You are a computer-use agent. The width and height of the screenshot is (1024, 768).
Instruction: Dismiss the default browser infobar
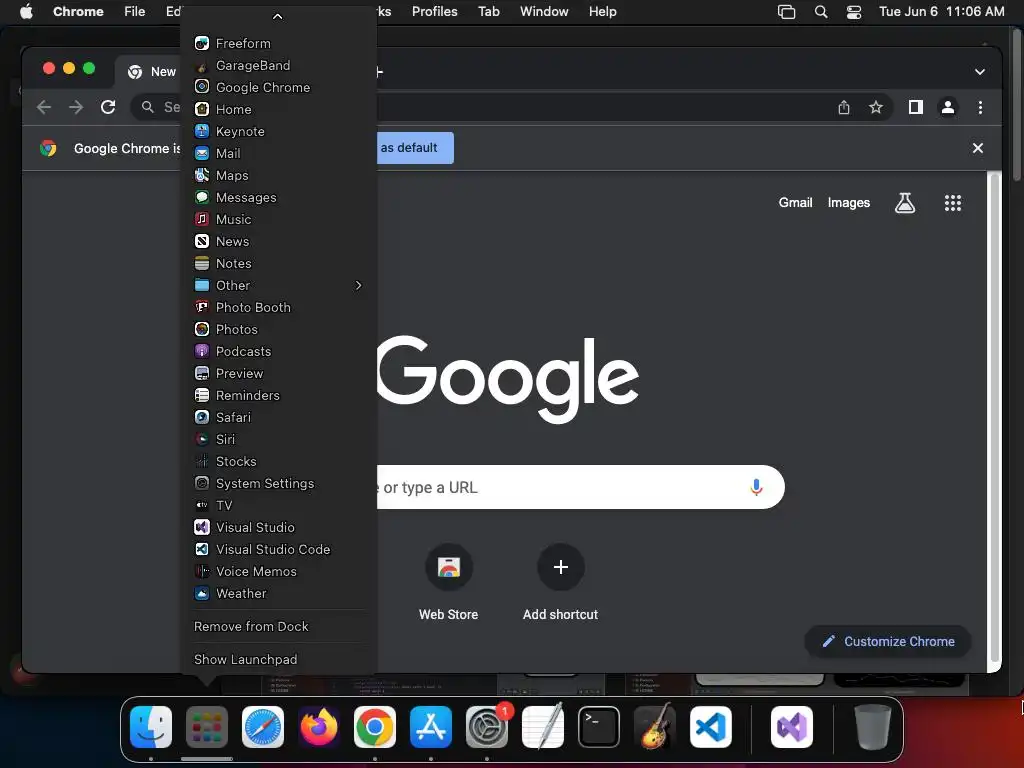click(x=978, y=148)
